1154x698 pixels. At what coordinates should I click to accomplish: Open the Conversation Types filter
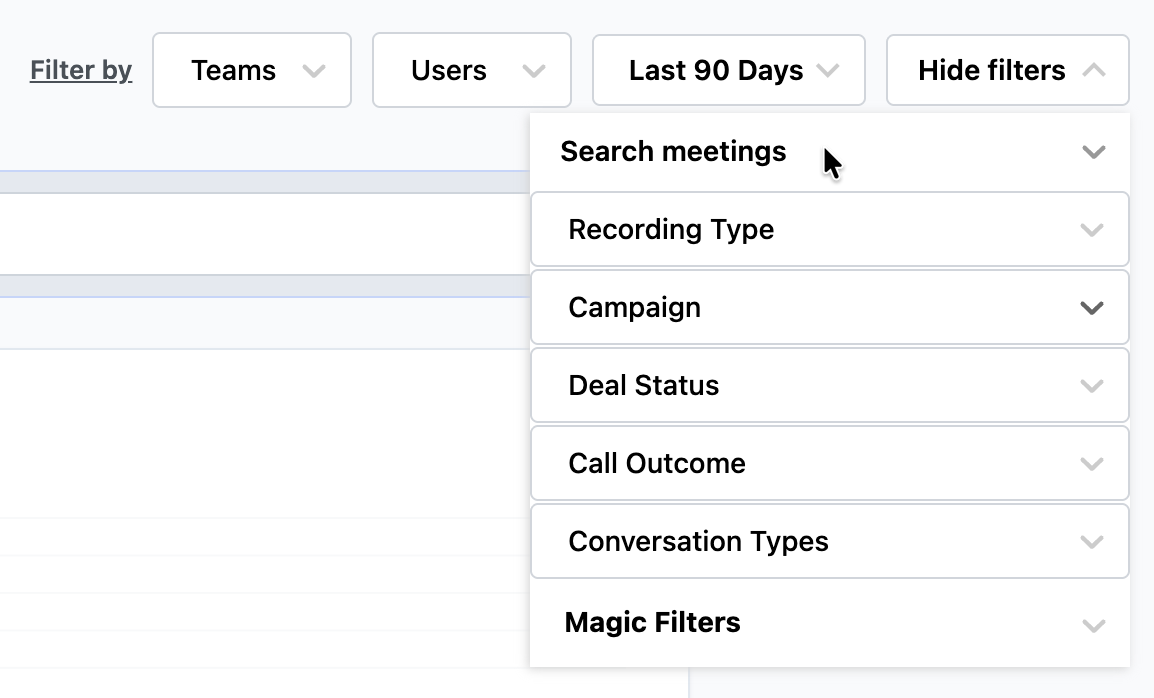tap(698, 542)
